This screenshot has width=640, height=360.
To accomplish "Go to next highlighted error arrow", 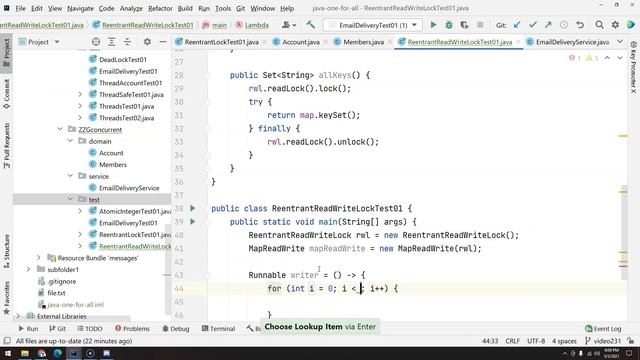I will [x=620, y=58].
